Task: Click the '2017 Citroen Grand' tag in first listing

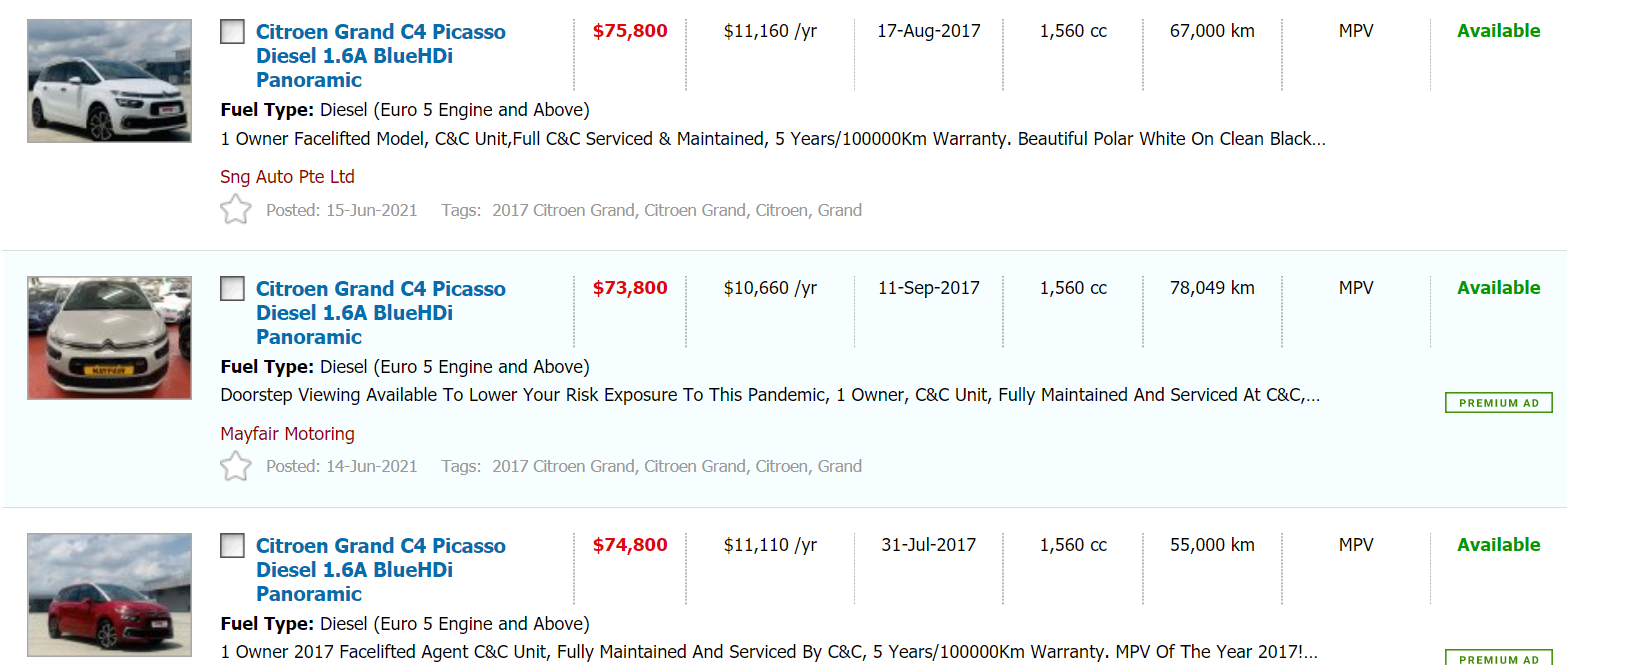Action: (x=563, y=211)
